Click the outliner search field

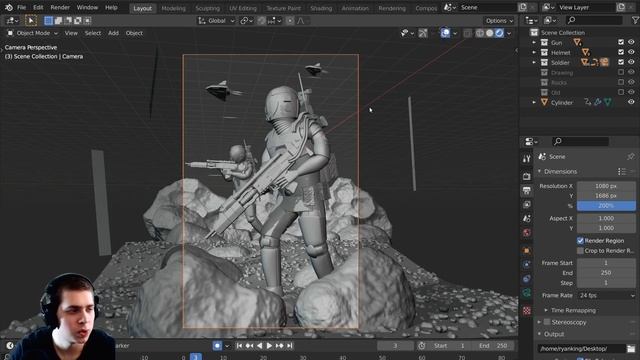pyautogui.click(x=595, y=20)
